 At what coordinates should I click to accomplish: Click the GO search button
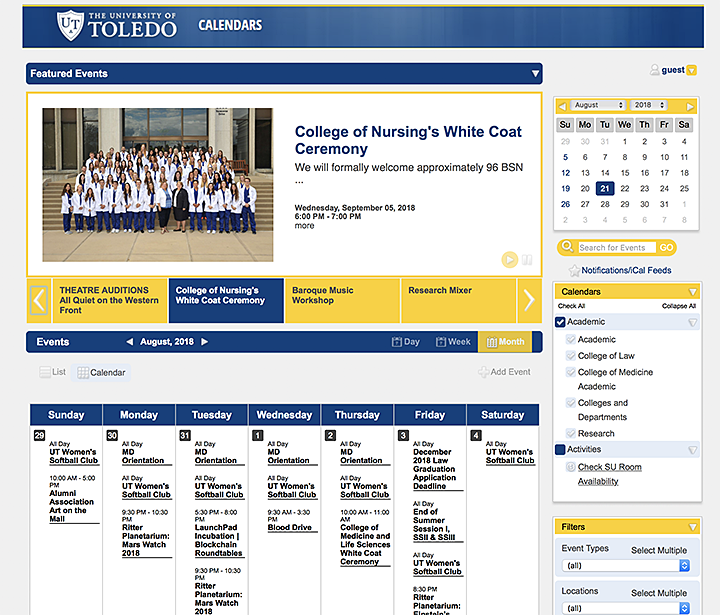[666, 248]
